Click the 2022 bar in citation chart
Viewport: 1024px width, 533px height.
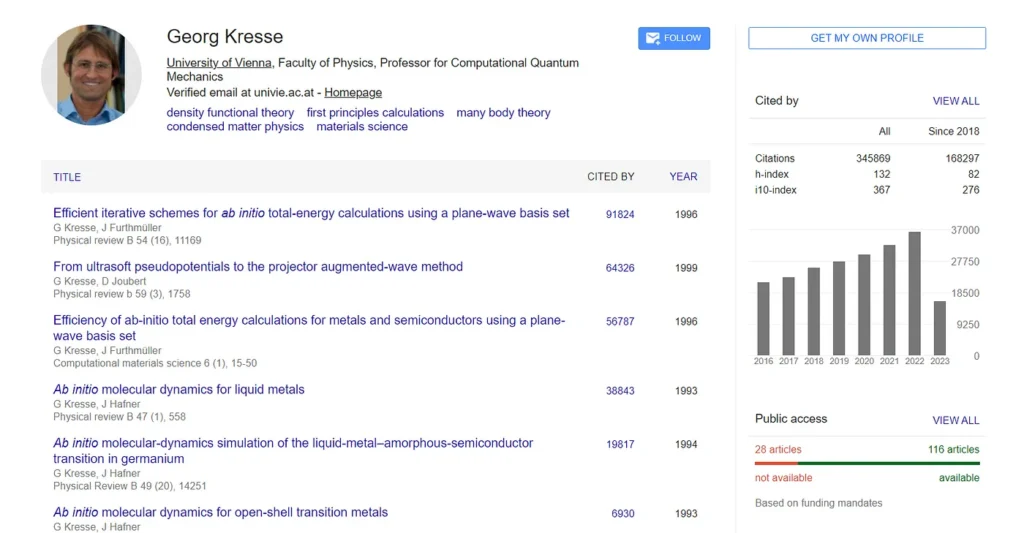click(914, 293)
